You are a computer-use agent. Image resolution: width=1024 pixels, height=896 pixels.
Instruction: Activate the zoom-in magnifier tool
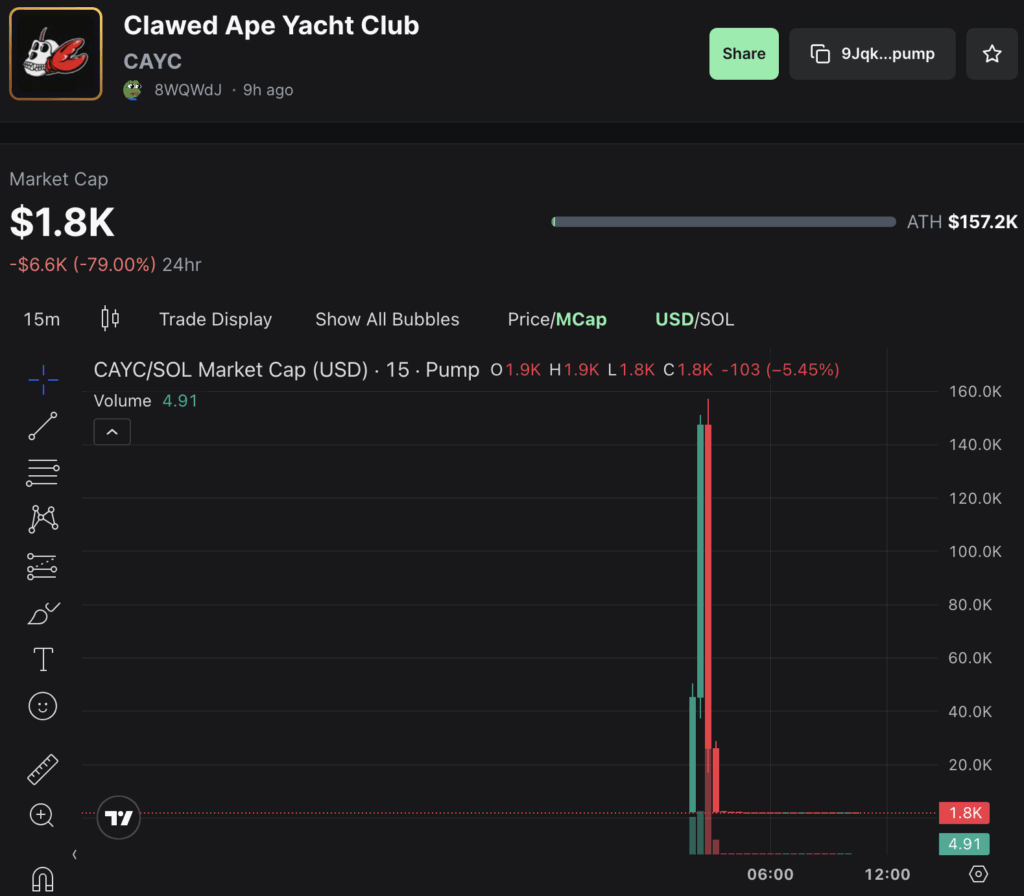pyautogui.click(x=42, y=816)
